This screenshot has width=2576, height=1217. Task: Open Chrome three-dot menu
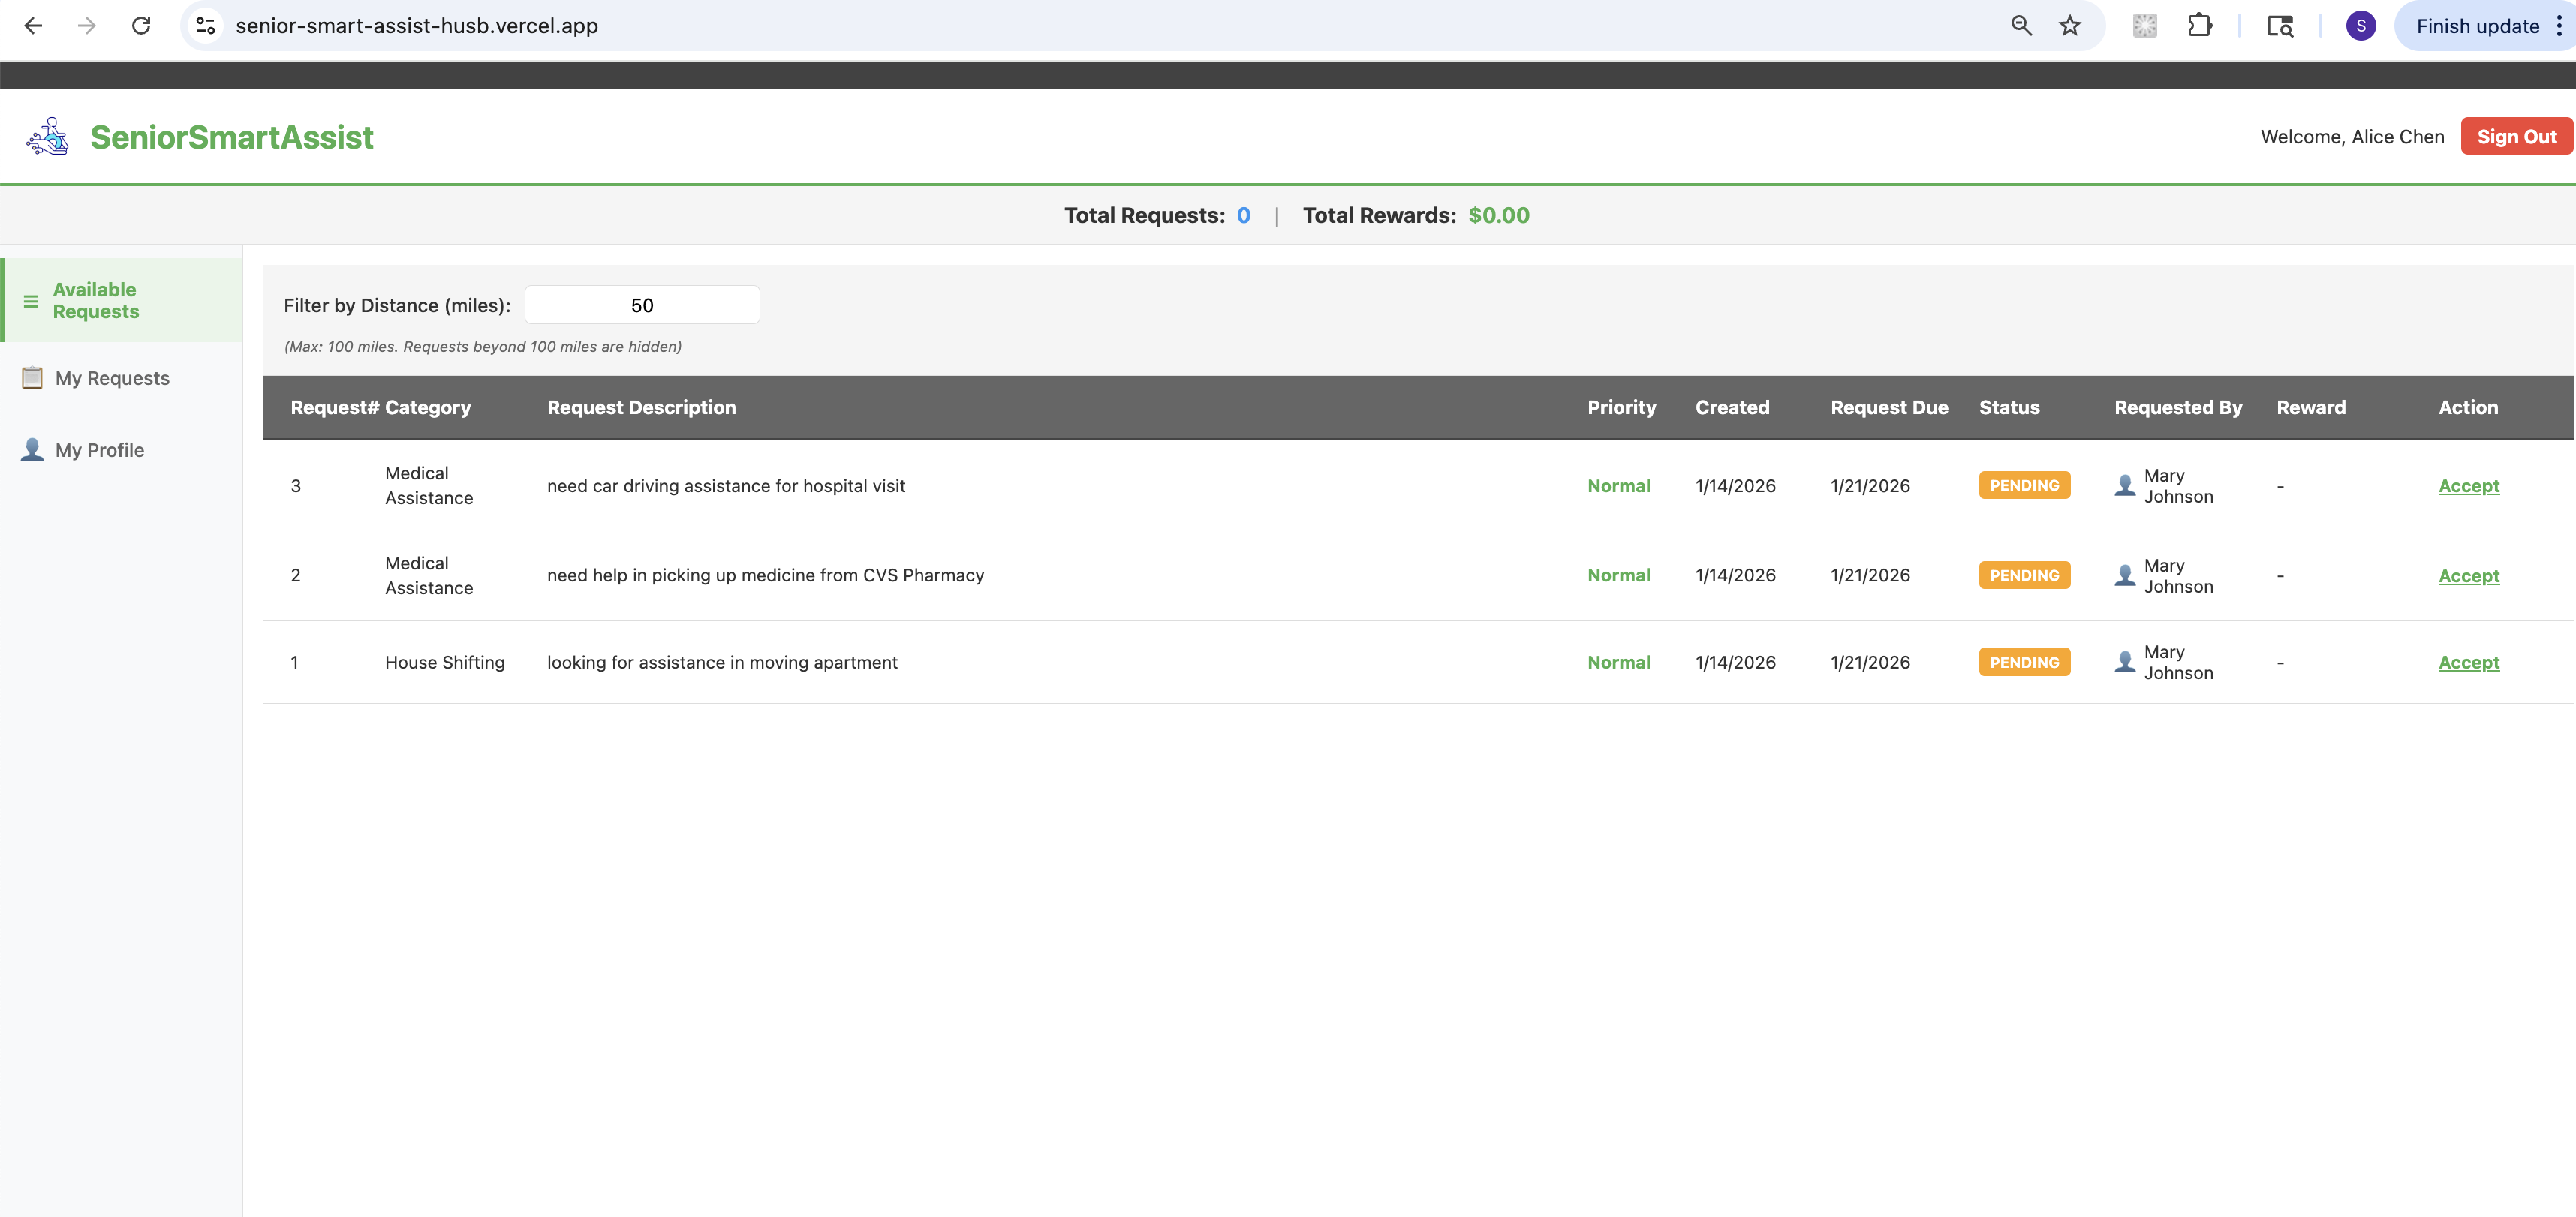2558,26
